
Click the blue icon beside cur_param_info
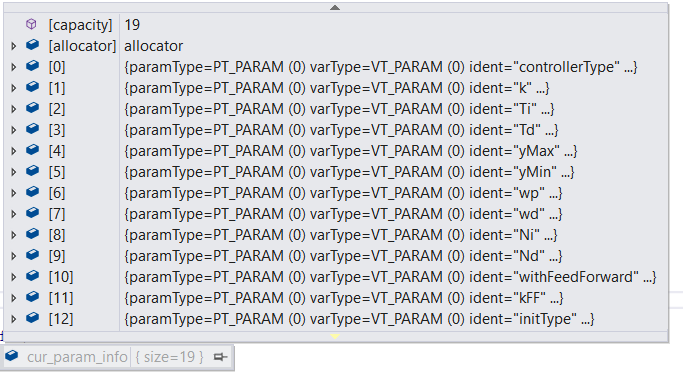coord(12,356)
